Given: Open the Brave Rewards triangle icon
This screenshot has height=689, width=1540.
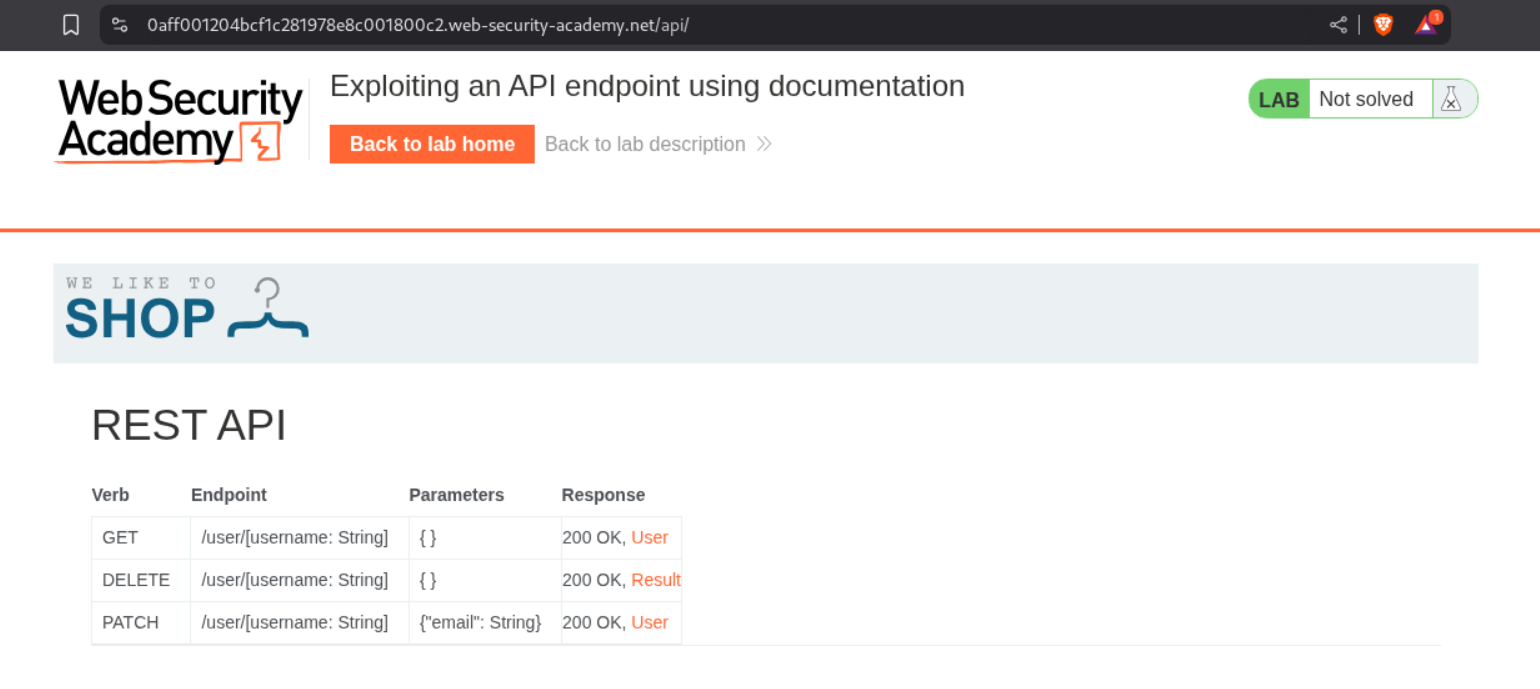Looking at the screenshot, I should pyautogui.click(x=1426, y=25).
